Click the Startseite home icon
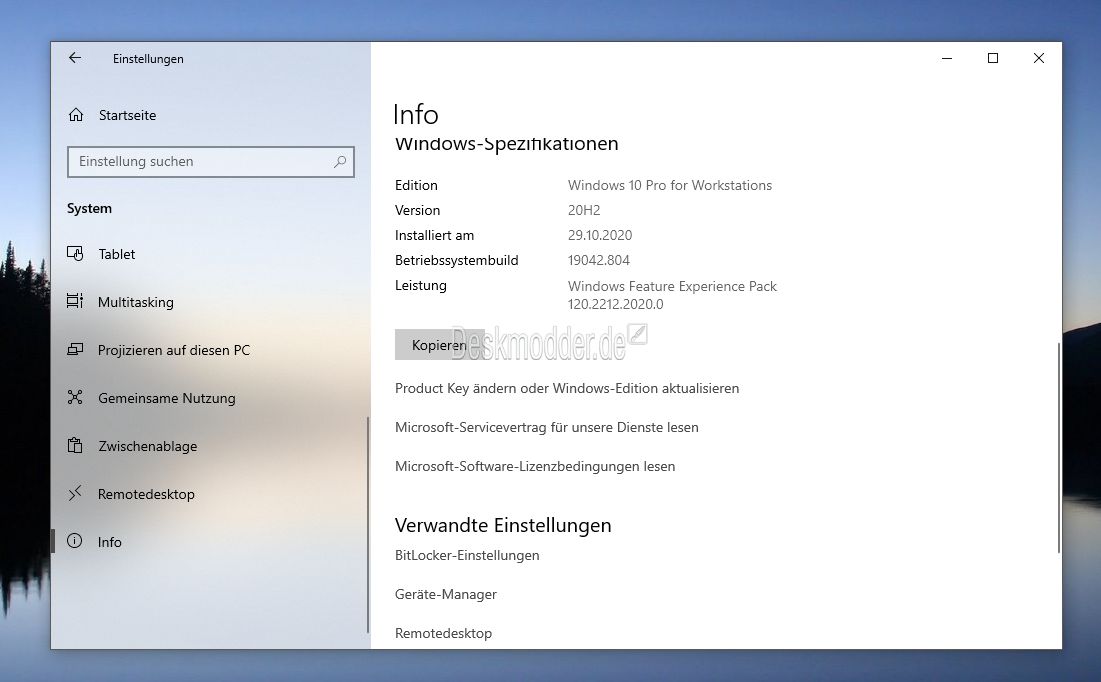 (76, 114)
